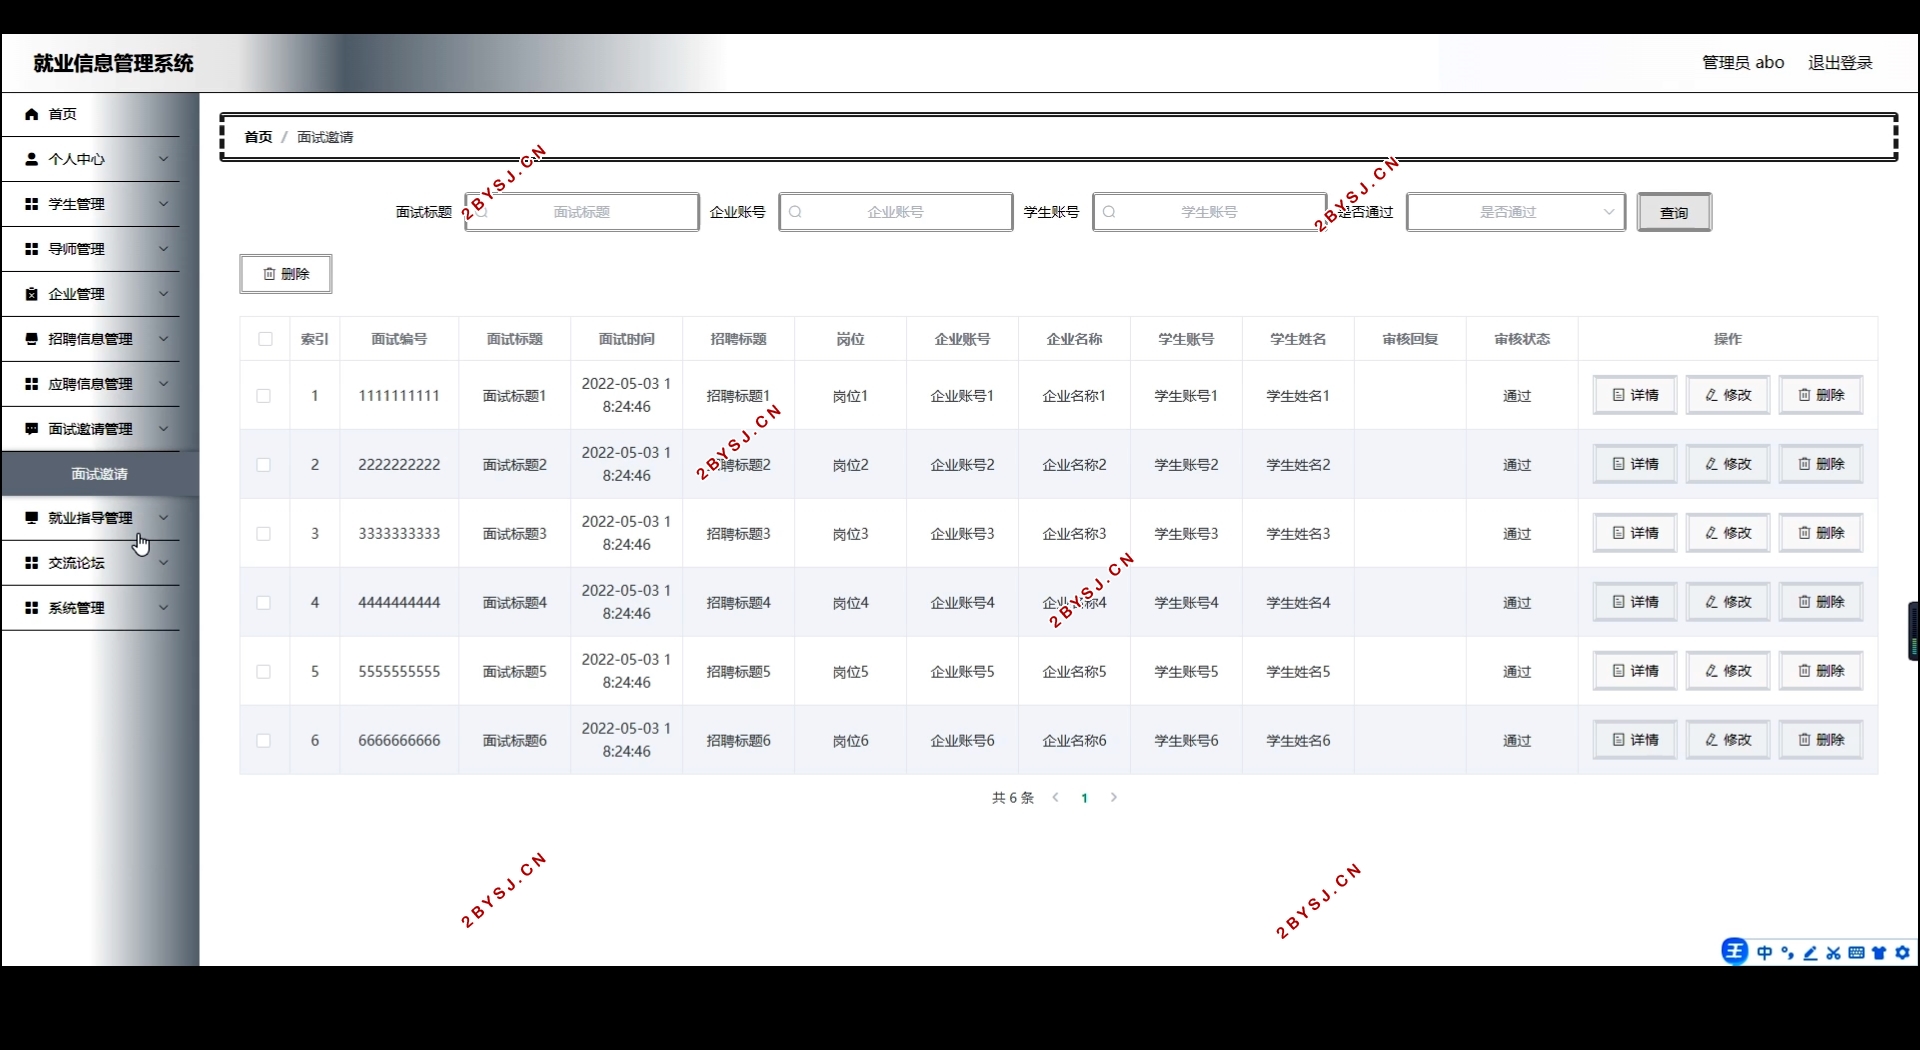This screenshot has height=1050, width=1920.
Task: Click the person icon for 个人中心
Action: 32,159
